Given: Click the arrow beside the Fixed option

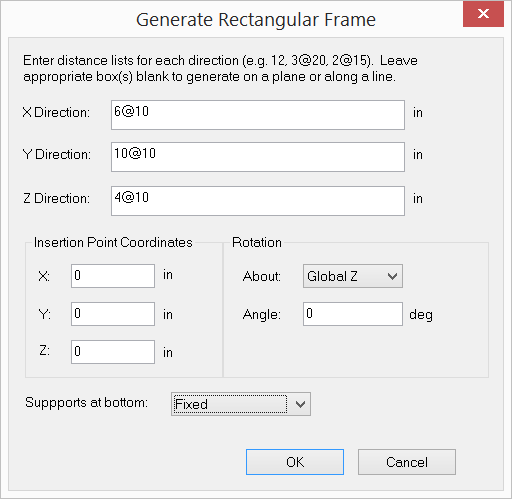Looking at the screenshot, I should [300, 404].
